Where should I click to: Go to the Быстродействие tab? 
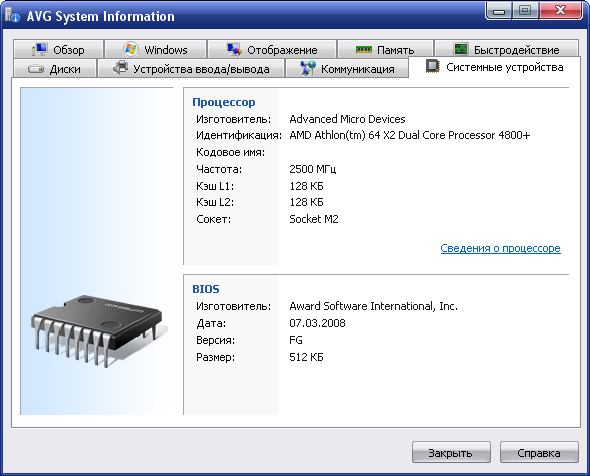506,49
